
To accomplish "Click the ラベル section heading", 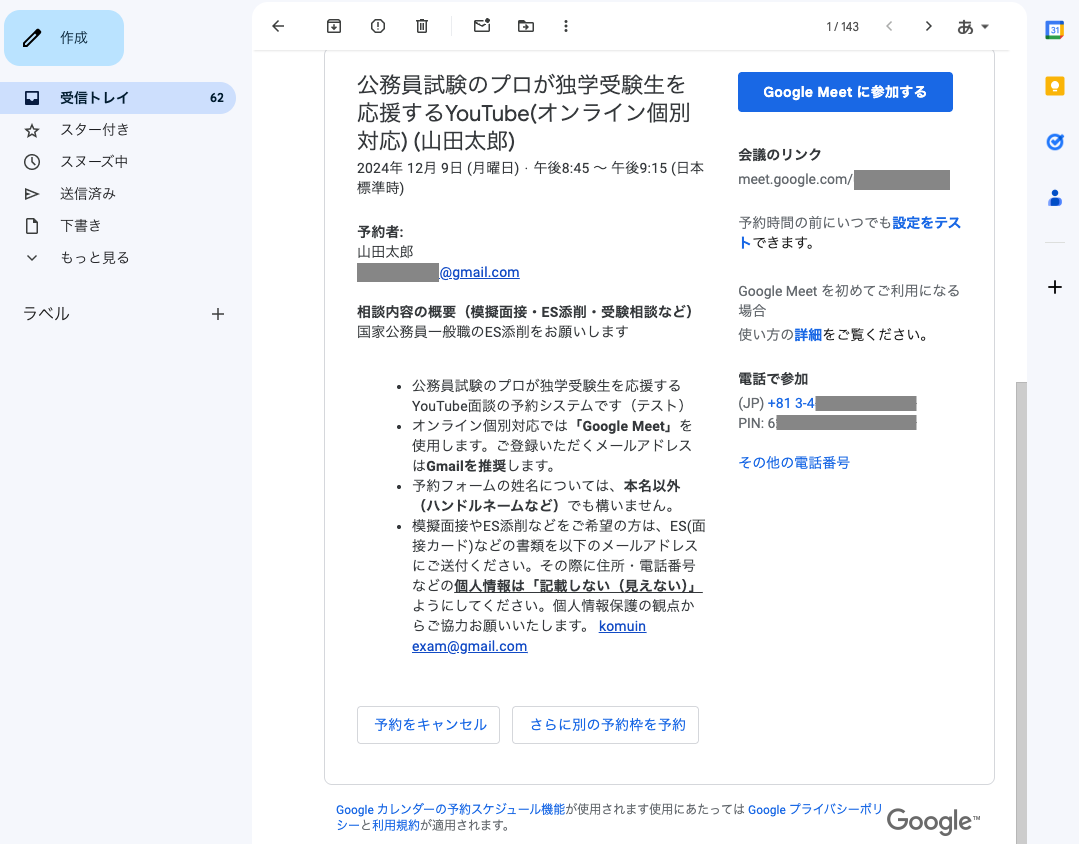I will 46,314.
